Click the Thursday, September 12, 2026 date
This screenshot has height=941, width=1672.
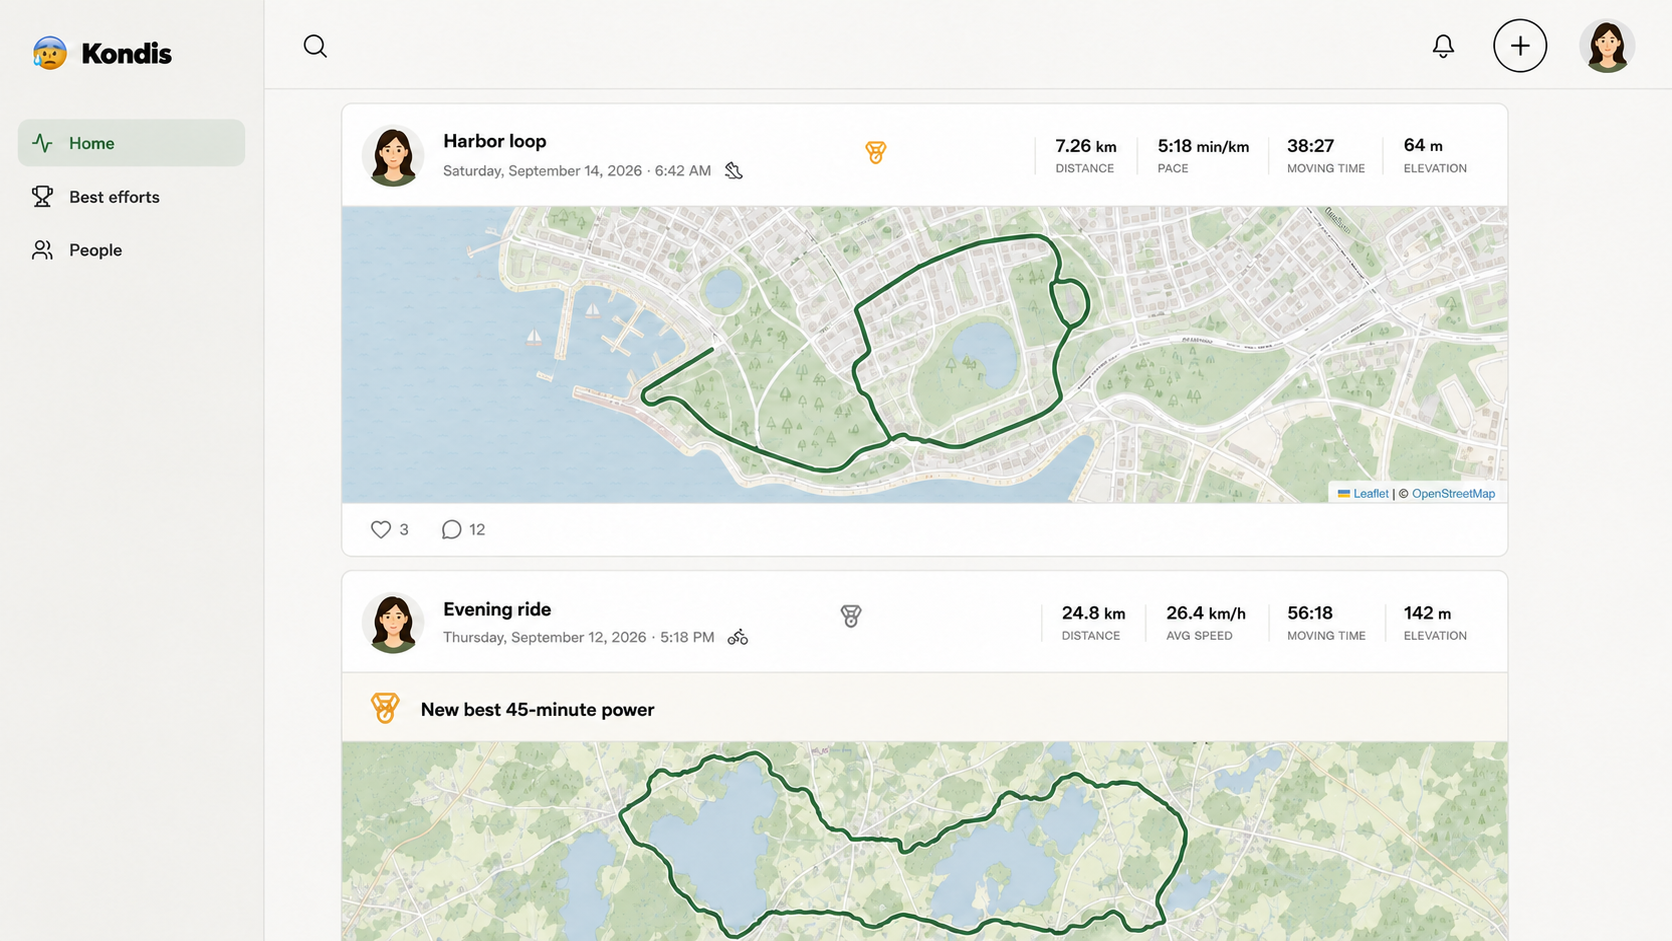[544, 637]
